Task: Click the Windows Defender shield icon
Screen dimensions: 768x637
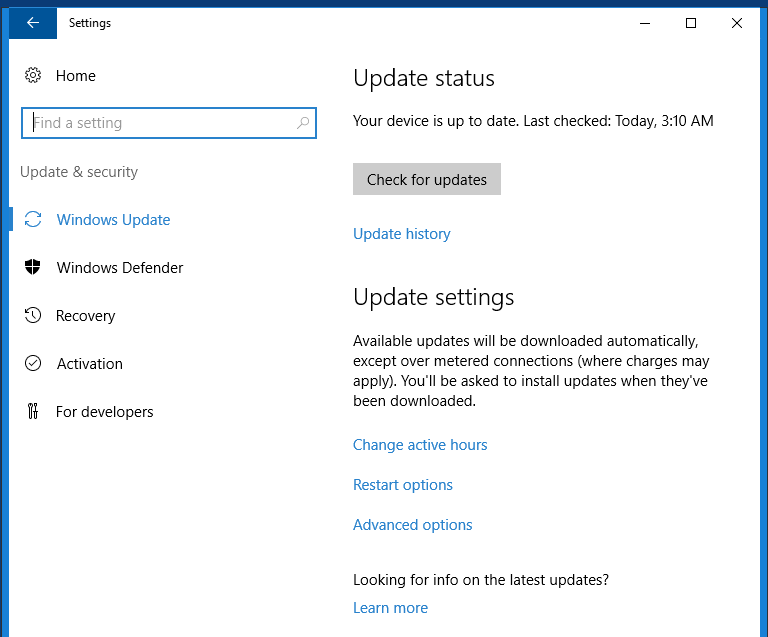Action: (x=33, y=267)
